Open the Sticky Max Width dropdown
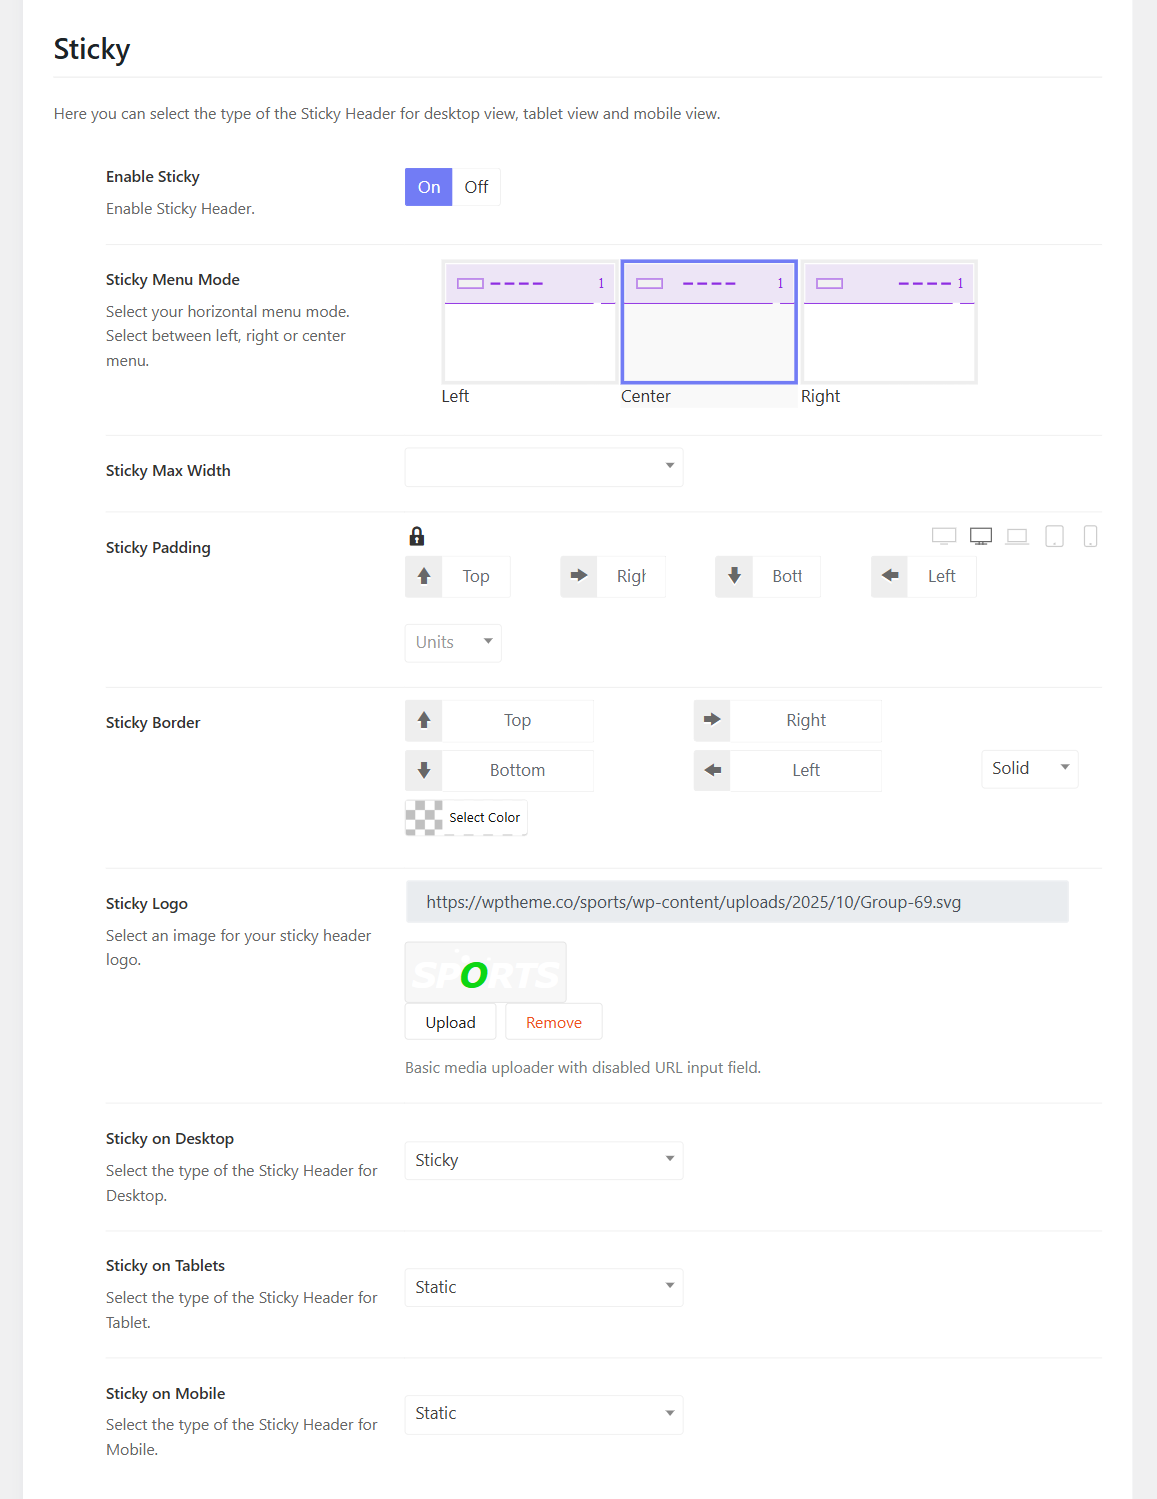The image size is (1157, 1499). (x=543, y=467)
